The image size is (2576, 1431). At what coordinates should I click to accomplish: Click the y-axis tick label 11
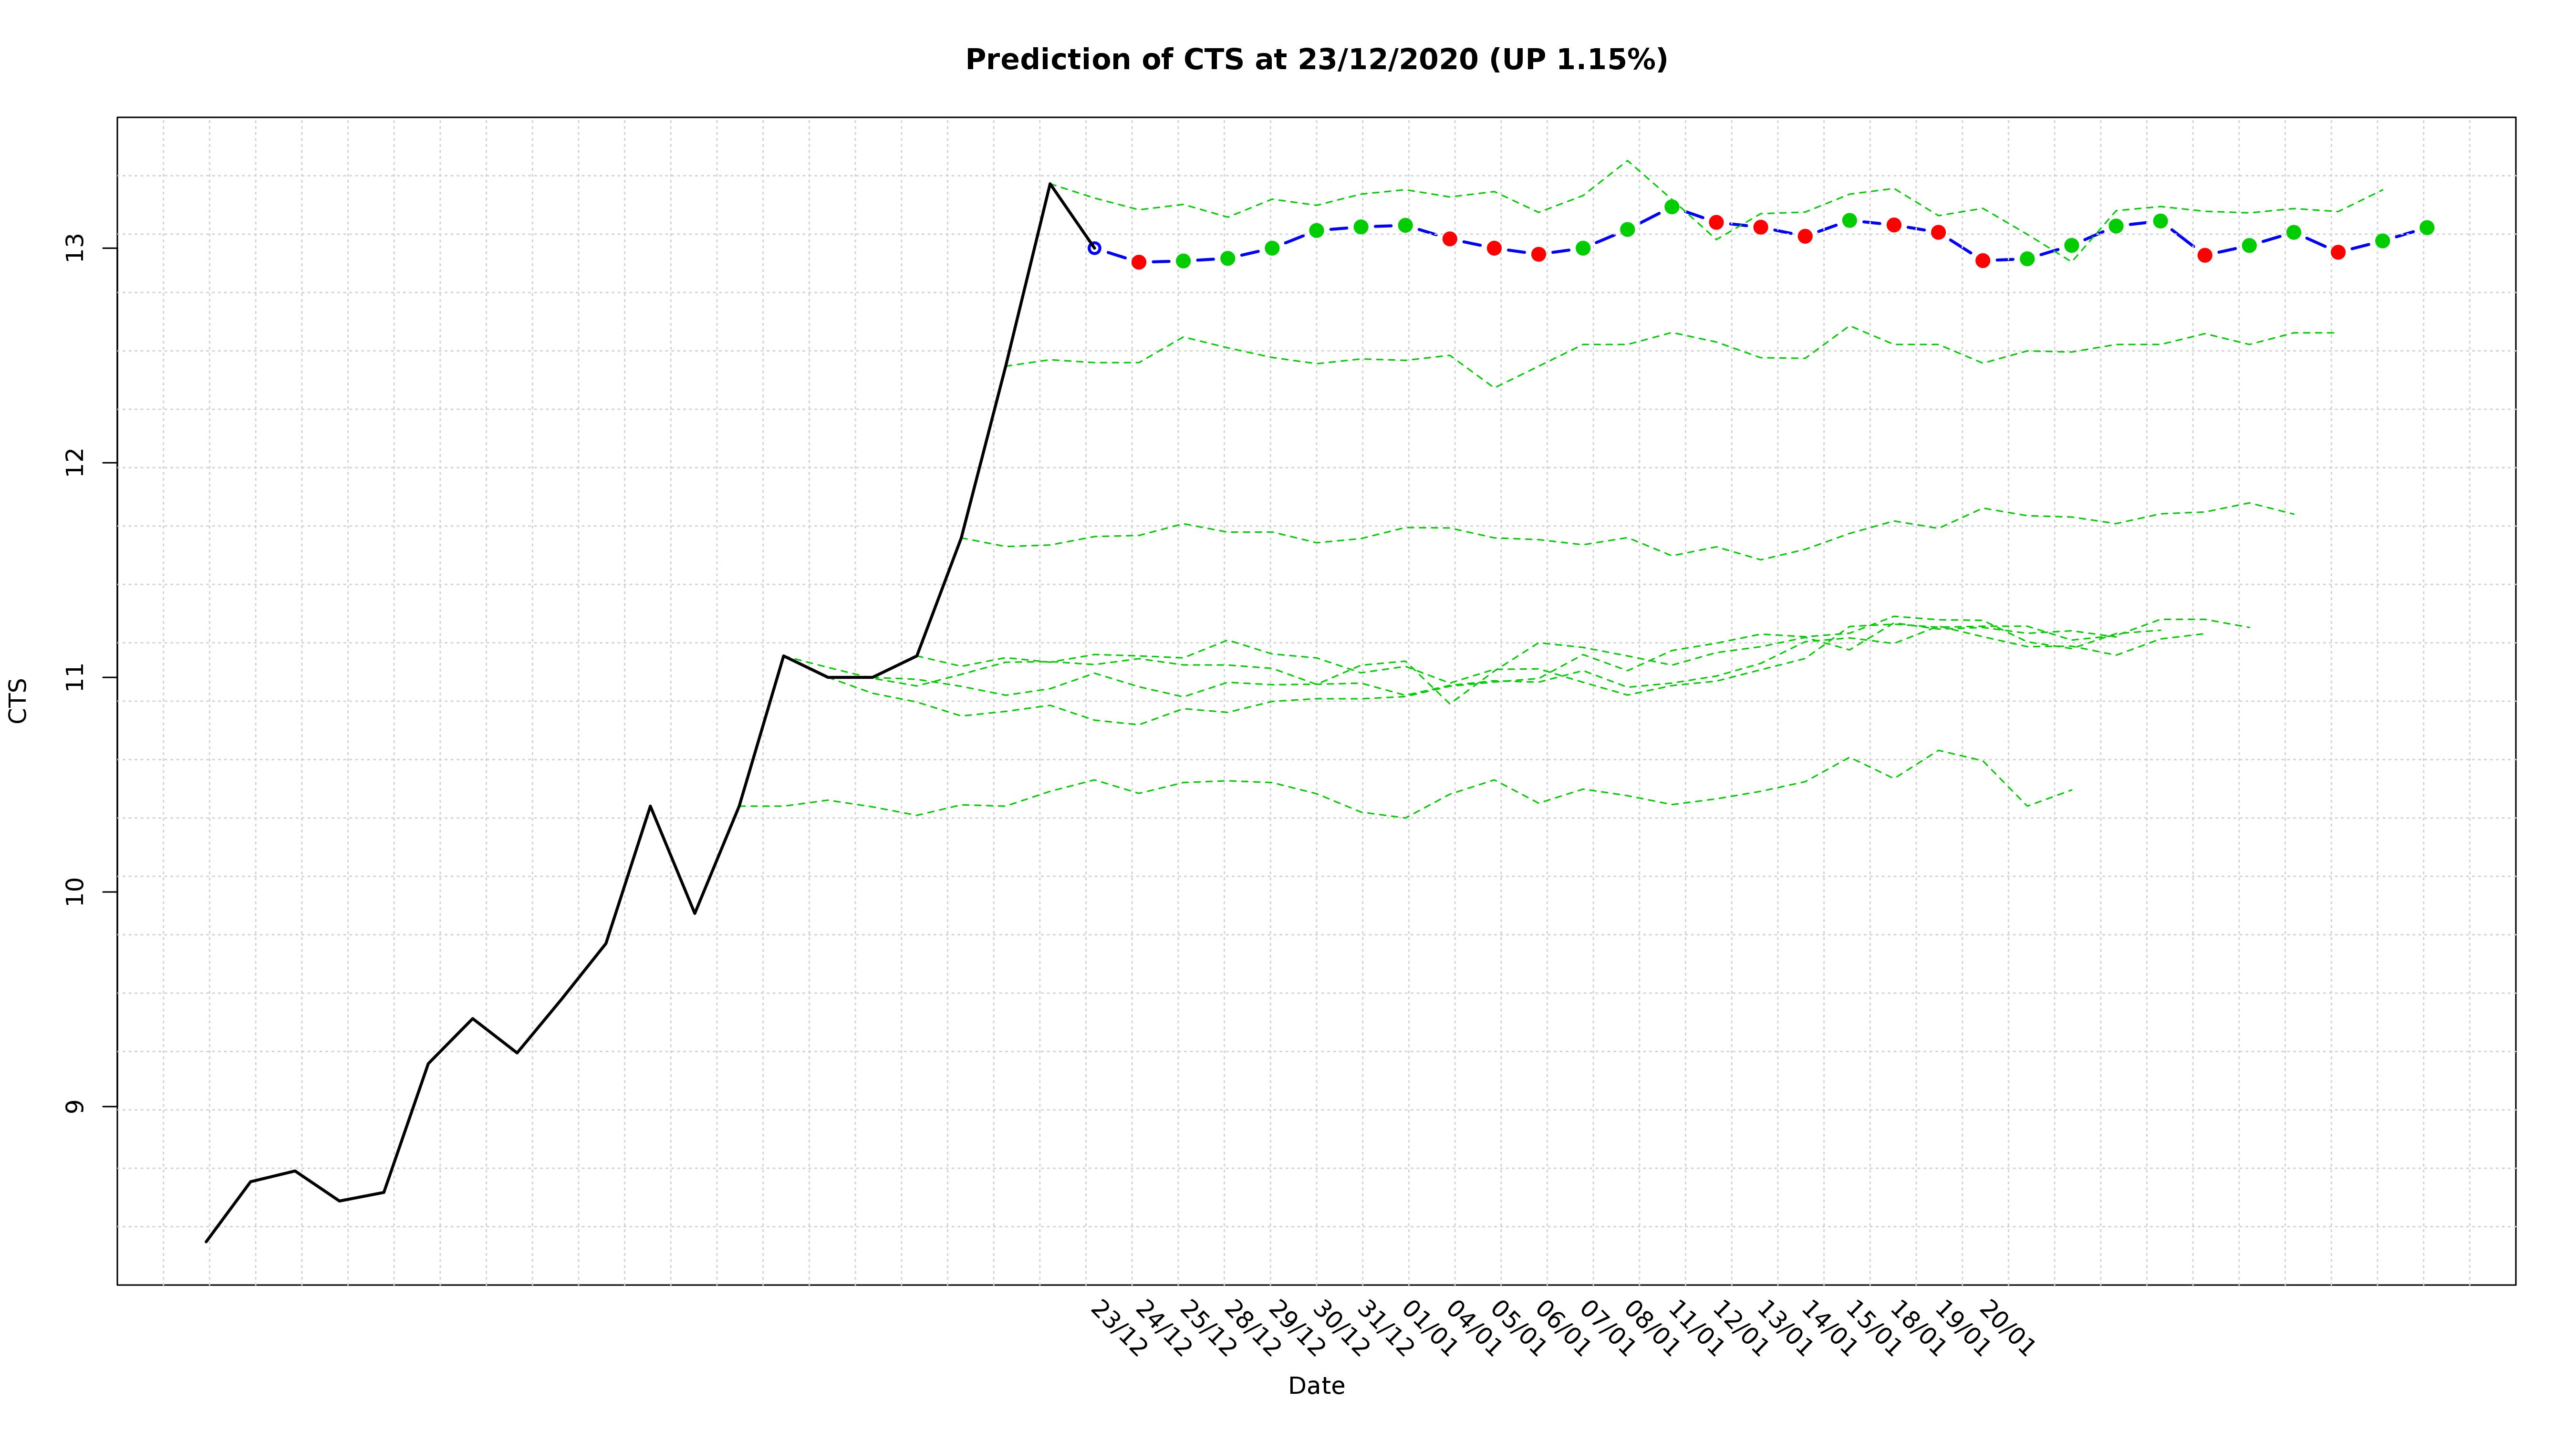point(76,677)
